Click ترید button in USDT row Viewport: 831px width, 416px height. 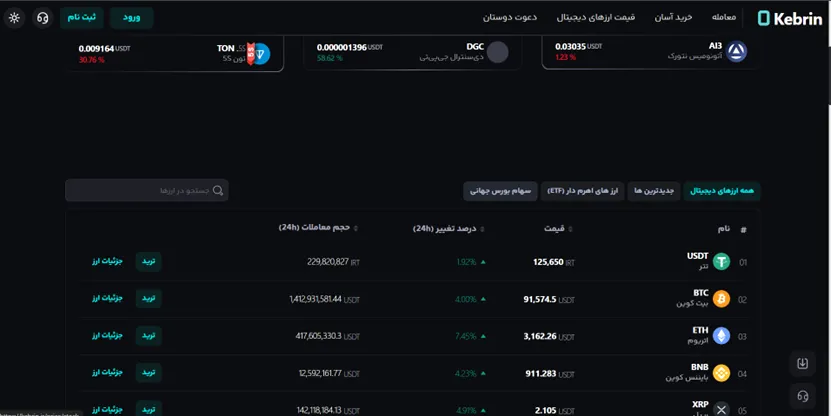point(148,261)
